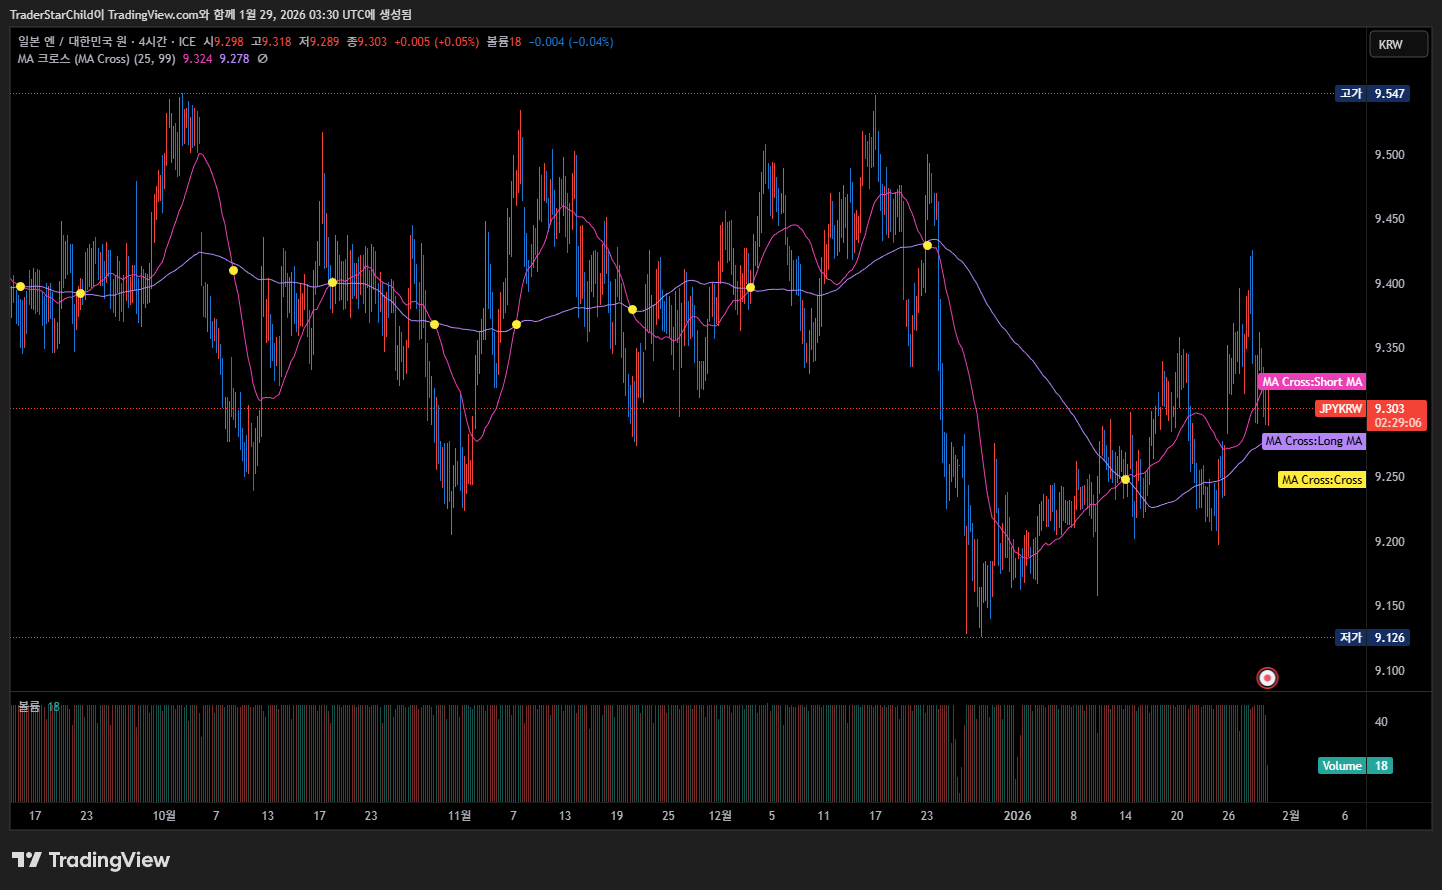The image size is (1442, 890).
Task: Open the KRW currency selector
Action: [x=1397, y=45]
